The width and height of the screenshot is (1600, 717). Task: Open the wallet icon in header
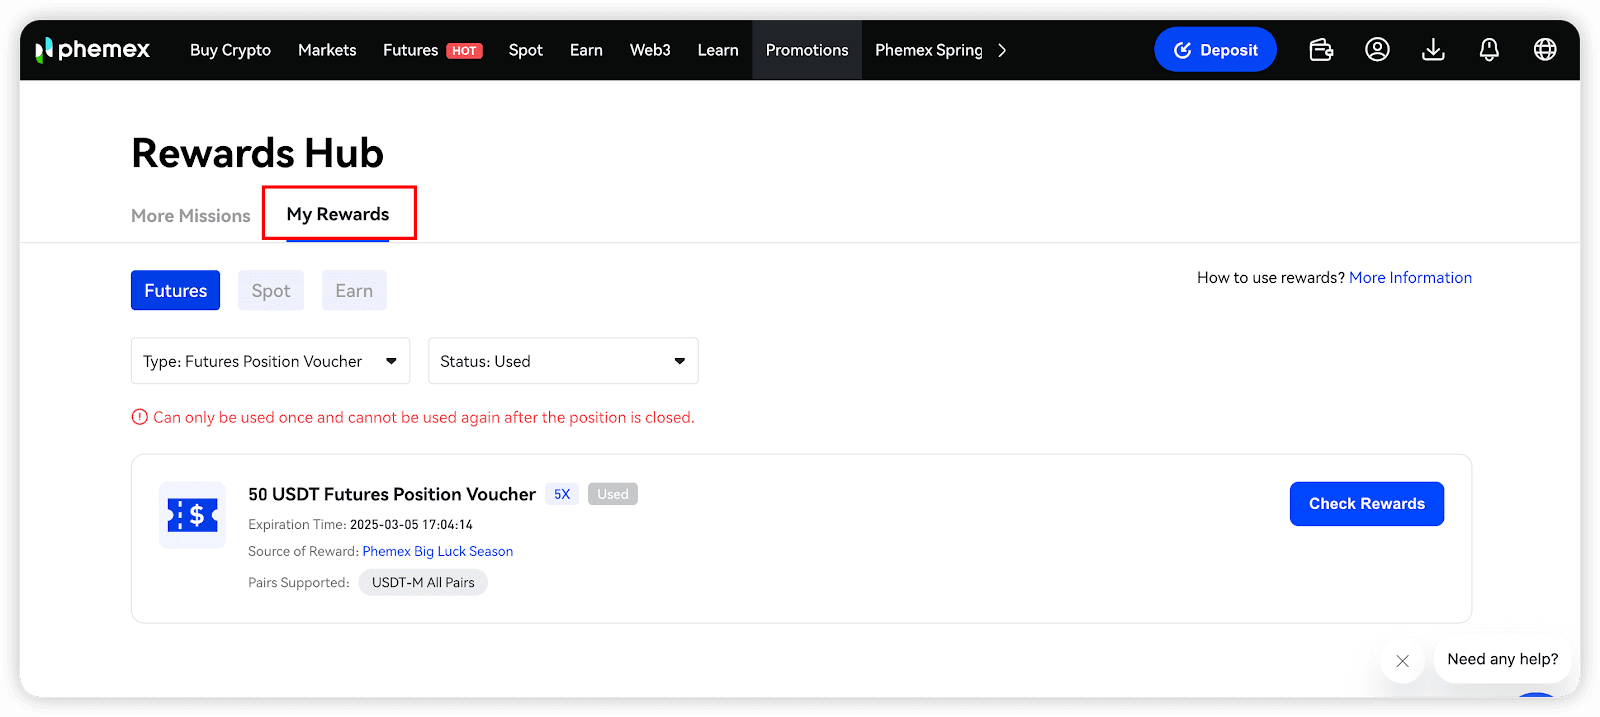[x=1321, y=49]
